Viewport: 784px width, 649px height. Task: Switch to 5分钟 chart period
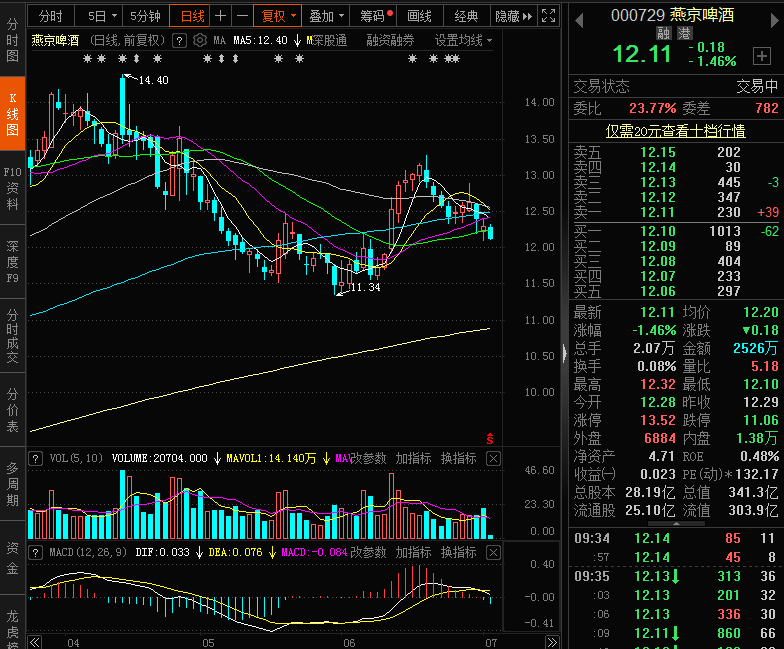(x=145, y=16)
